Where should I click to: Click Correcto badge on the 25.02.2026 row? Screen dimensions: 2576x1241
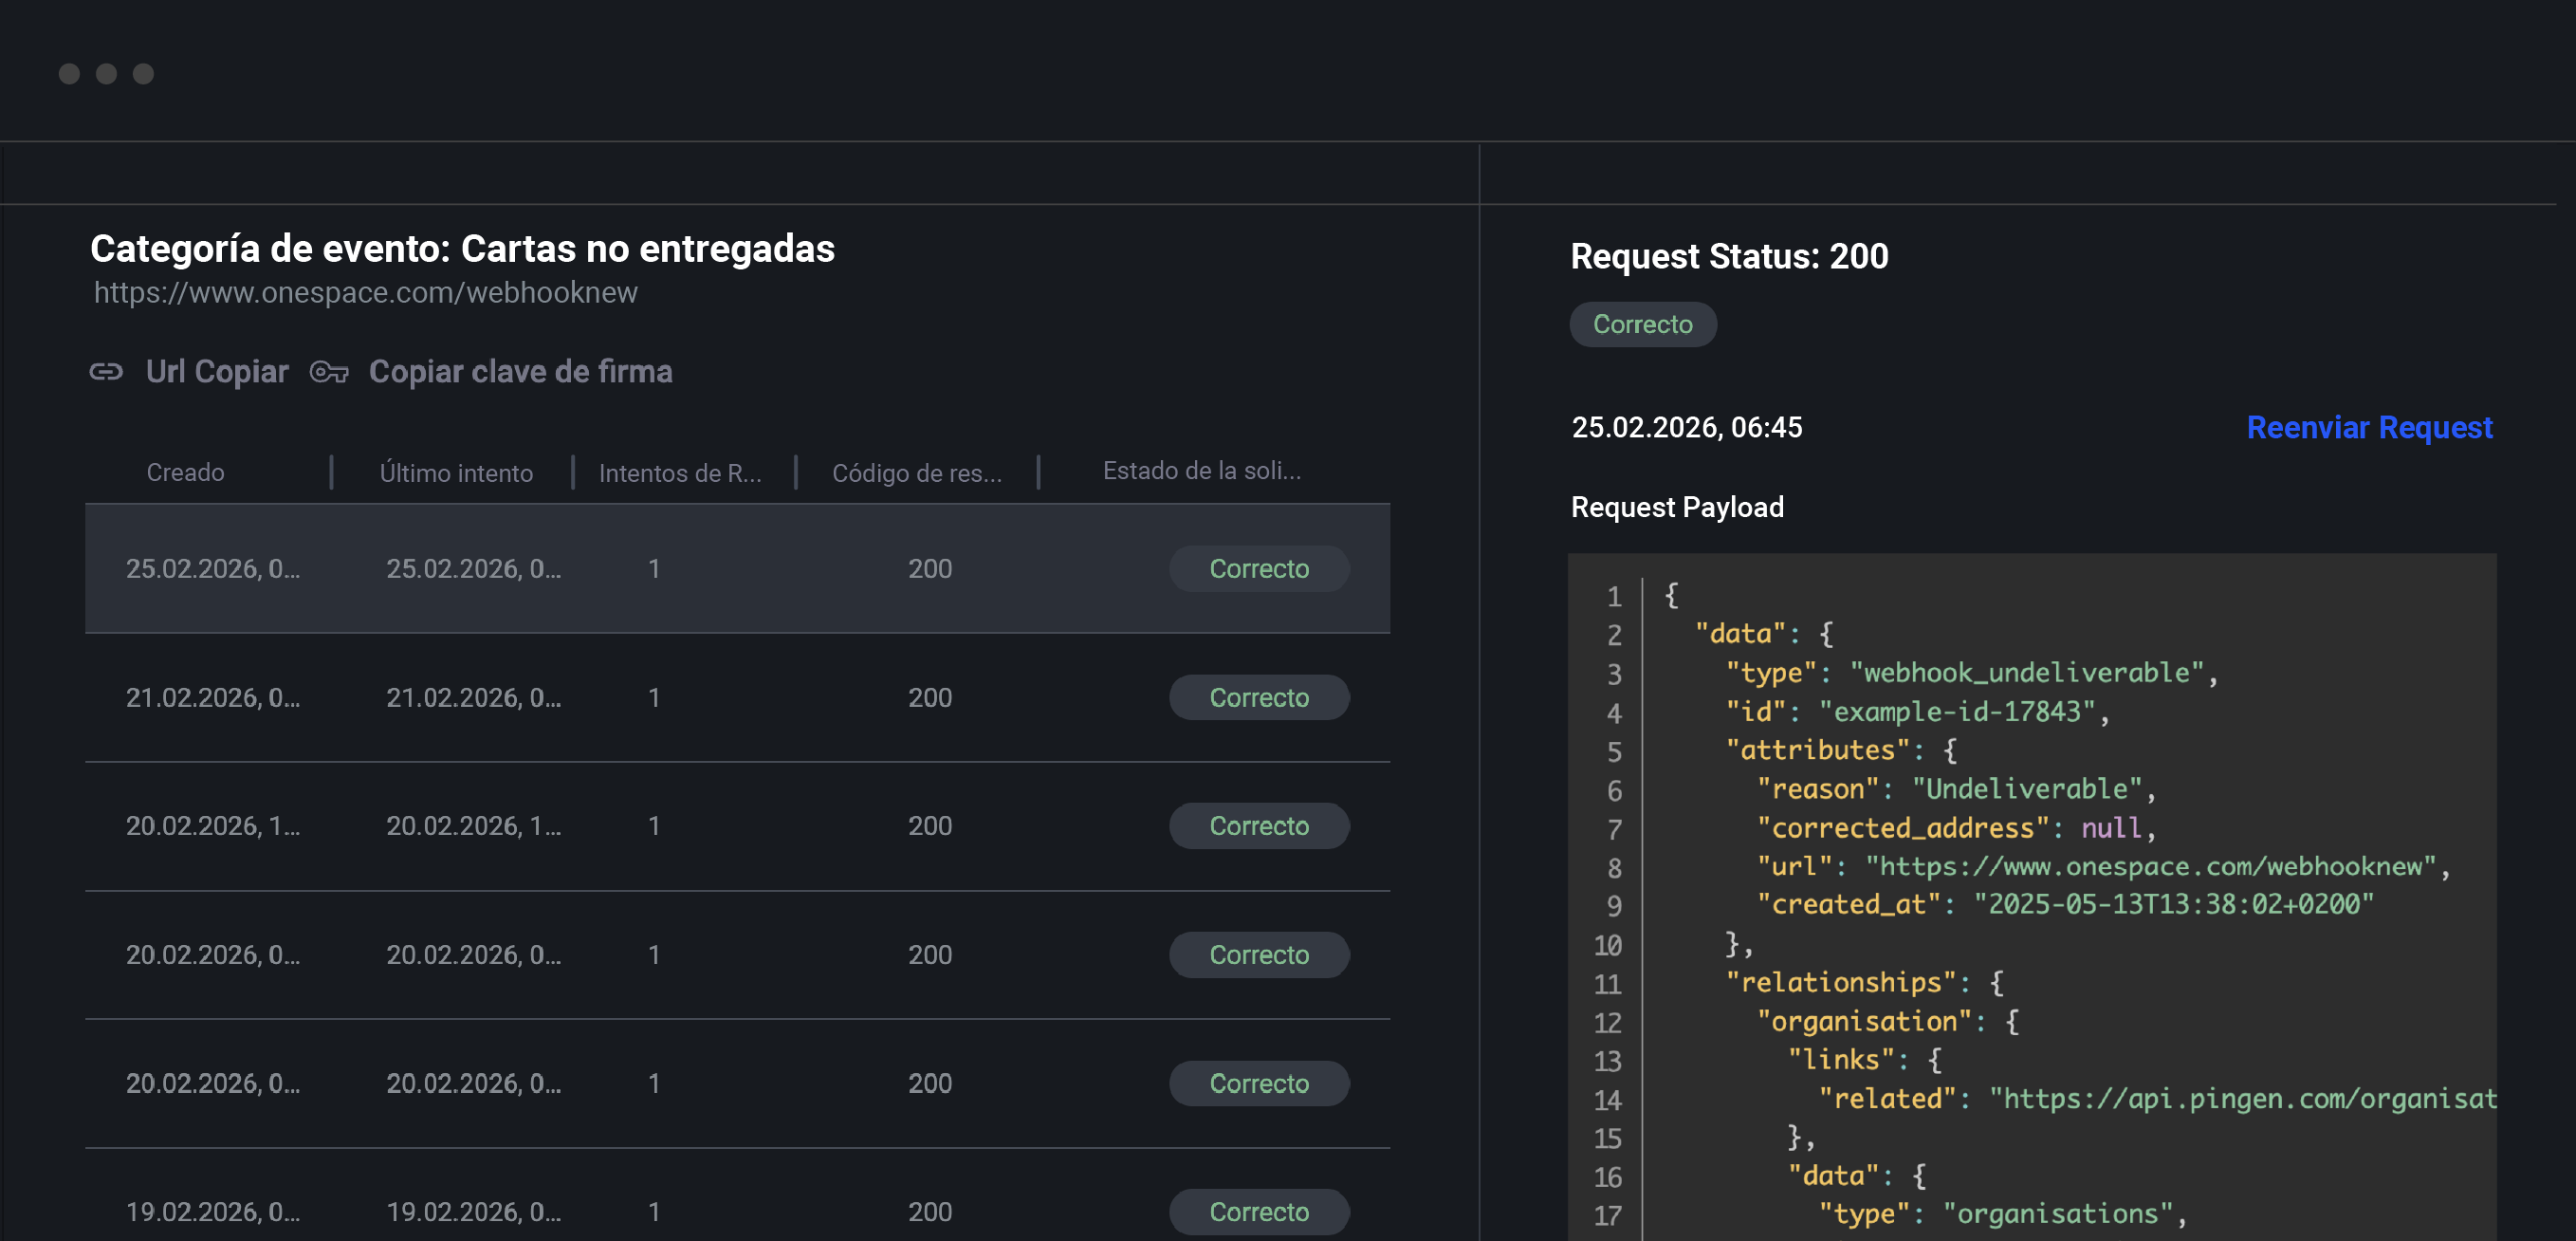tap(1259, 568)
